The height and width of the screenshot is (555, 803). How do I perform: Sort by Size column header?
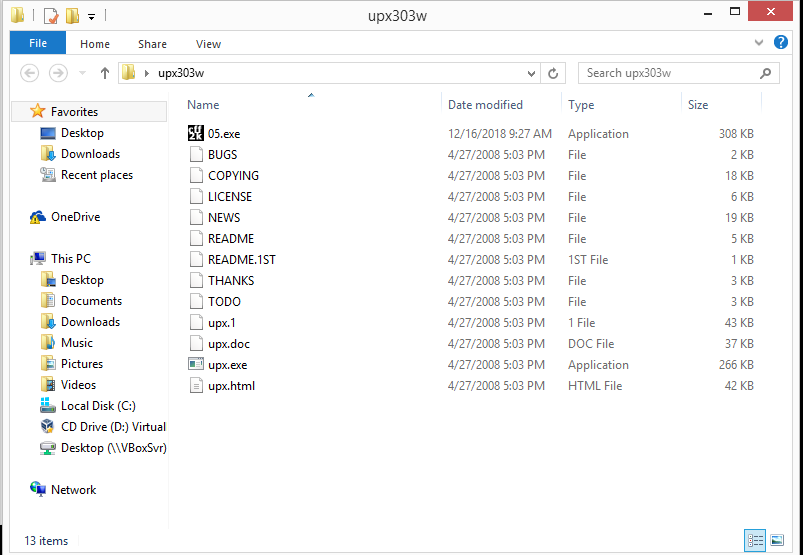698,104
